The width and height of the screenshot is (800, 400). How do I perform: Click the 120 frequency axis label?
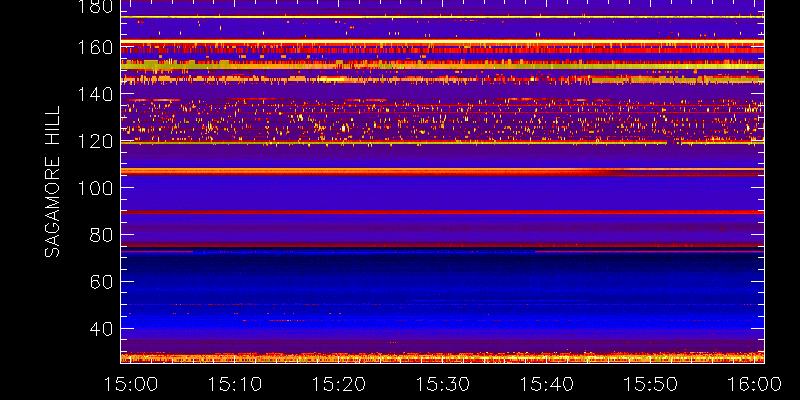tap(95, 141)
